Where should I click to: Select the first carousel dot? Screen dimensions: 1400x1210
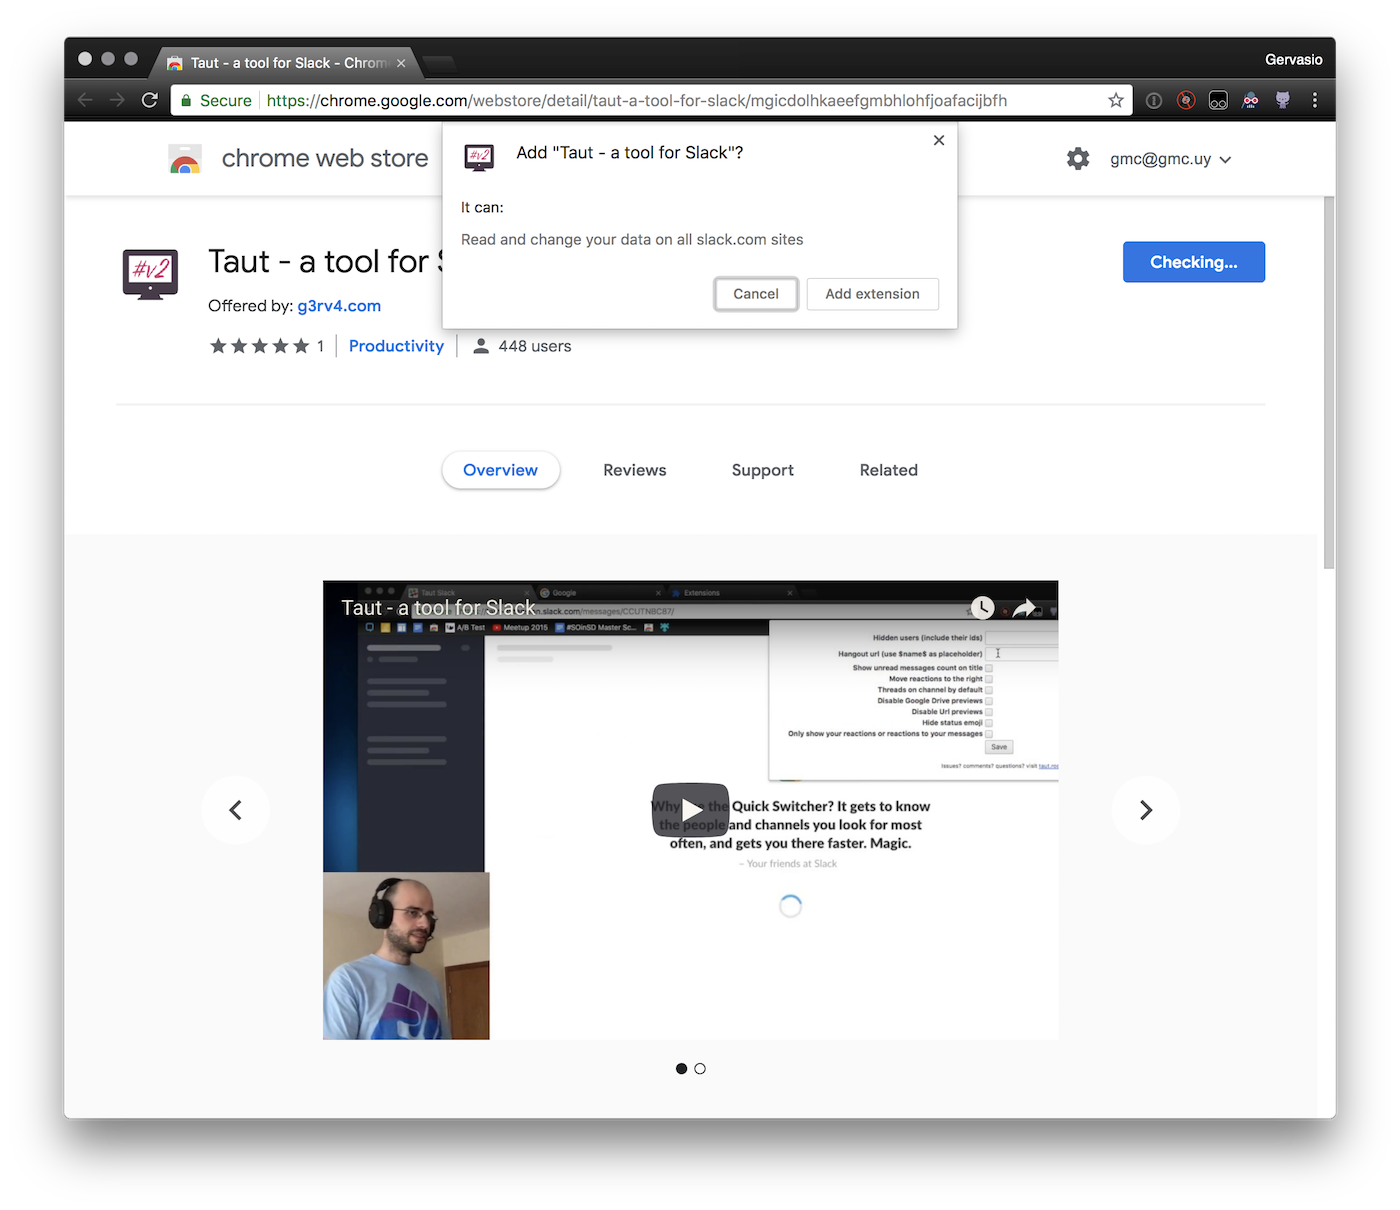pos(681,1069)
